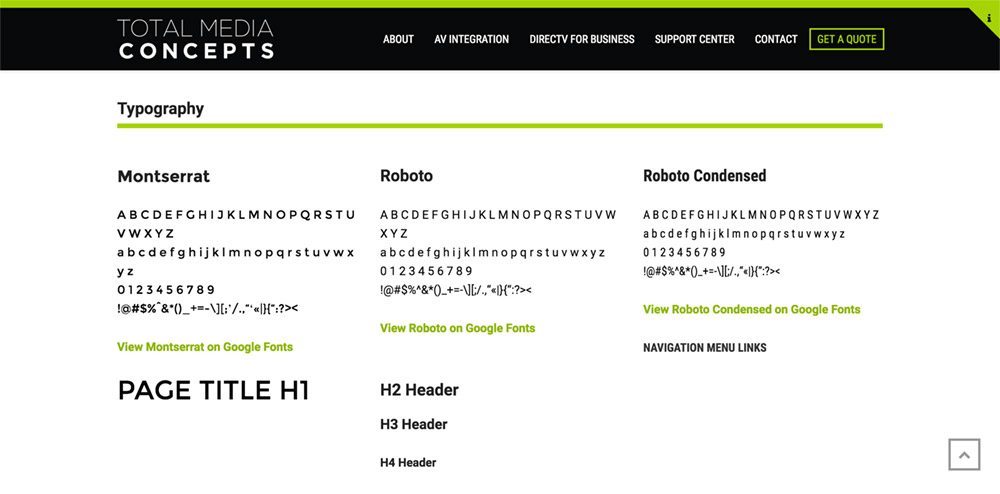Click the NAVIGATION MENU LINKS text
Image resolution: width=1000 pixels, height=494 pixels.
pos(704,347)
